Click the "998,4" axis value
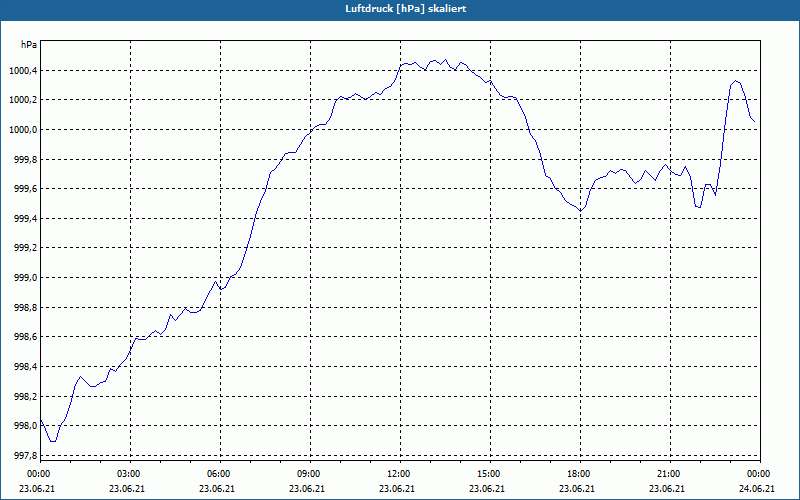The width and height of the screenshot is (800, 500). (x=25, y=367)
